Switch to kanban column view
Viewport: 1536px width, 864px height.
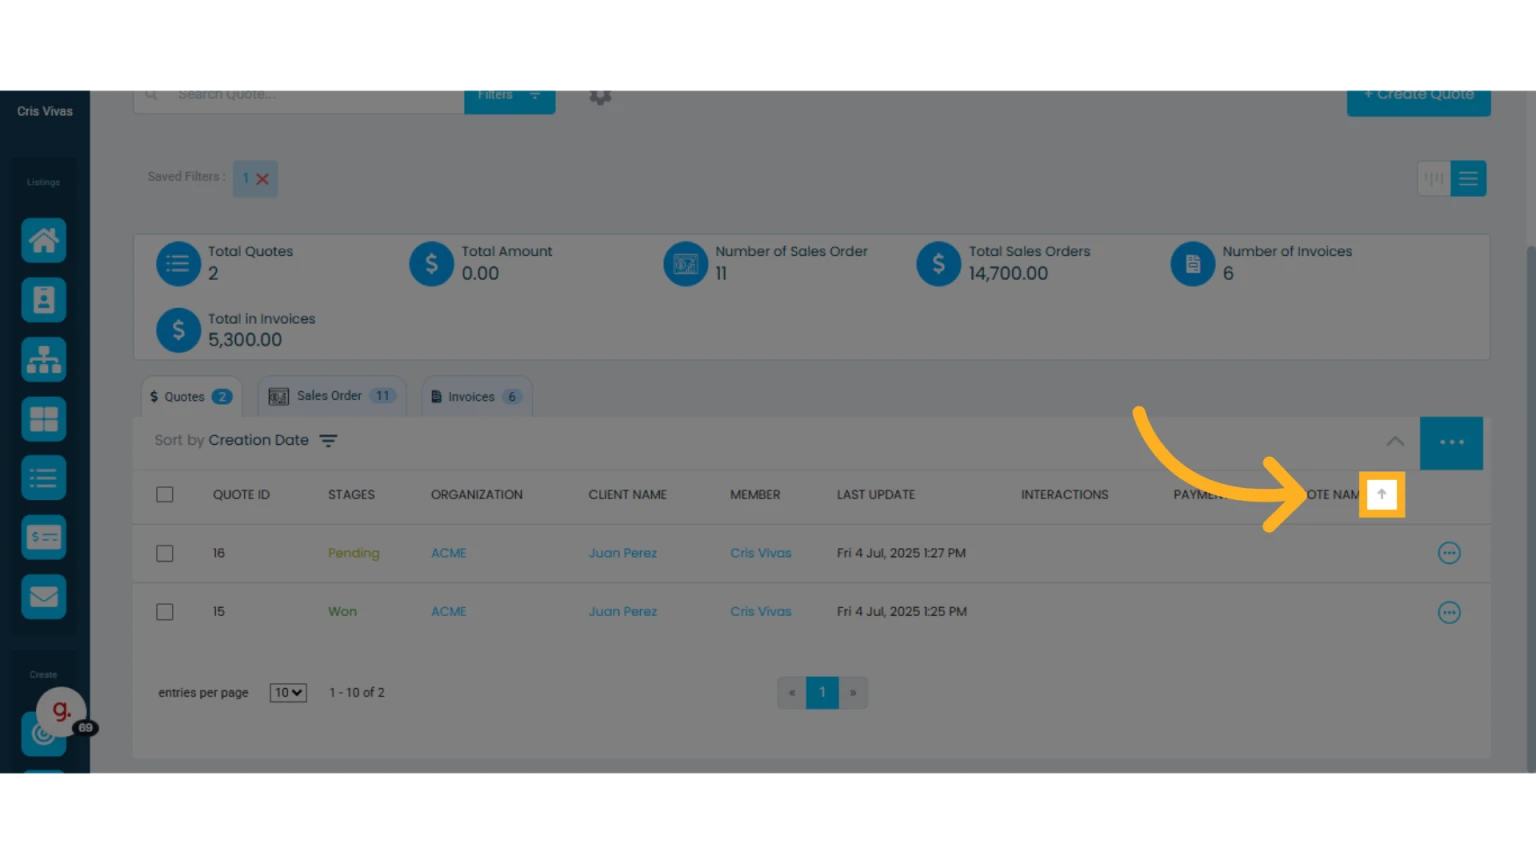point(1433,179)
